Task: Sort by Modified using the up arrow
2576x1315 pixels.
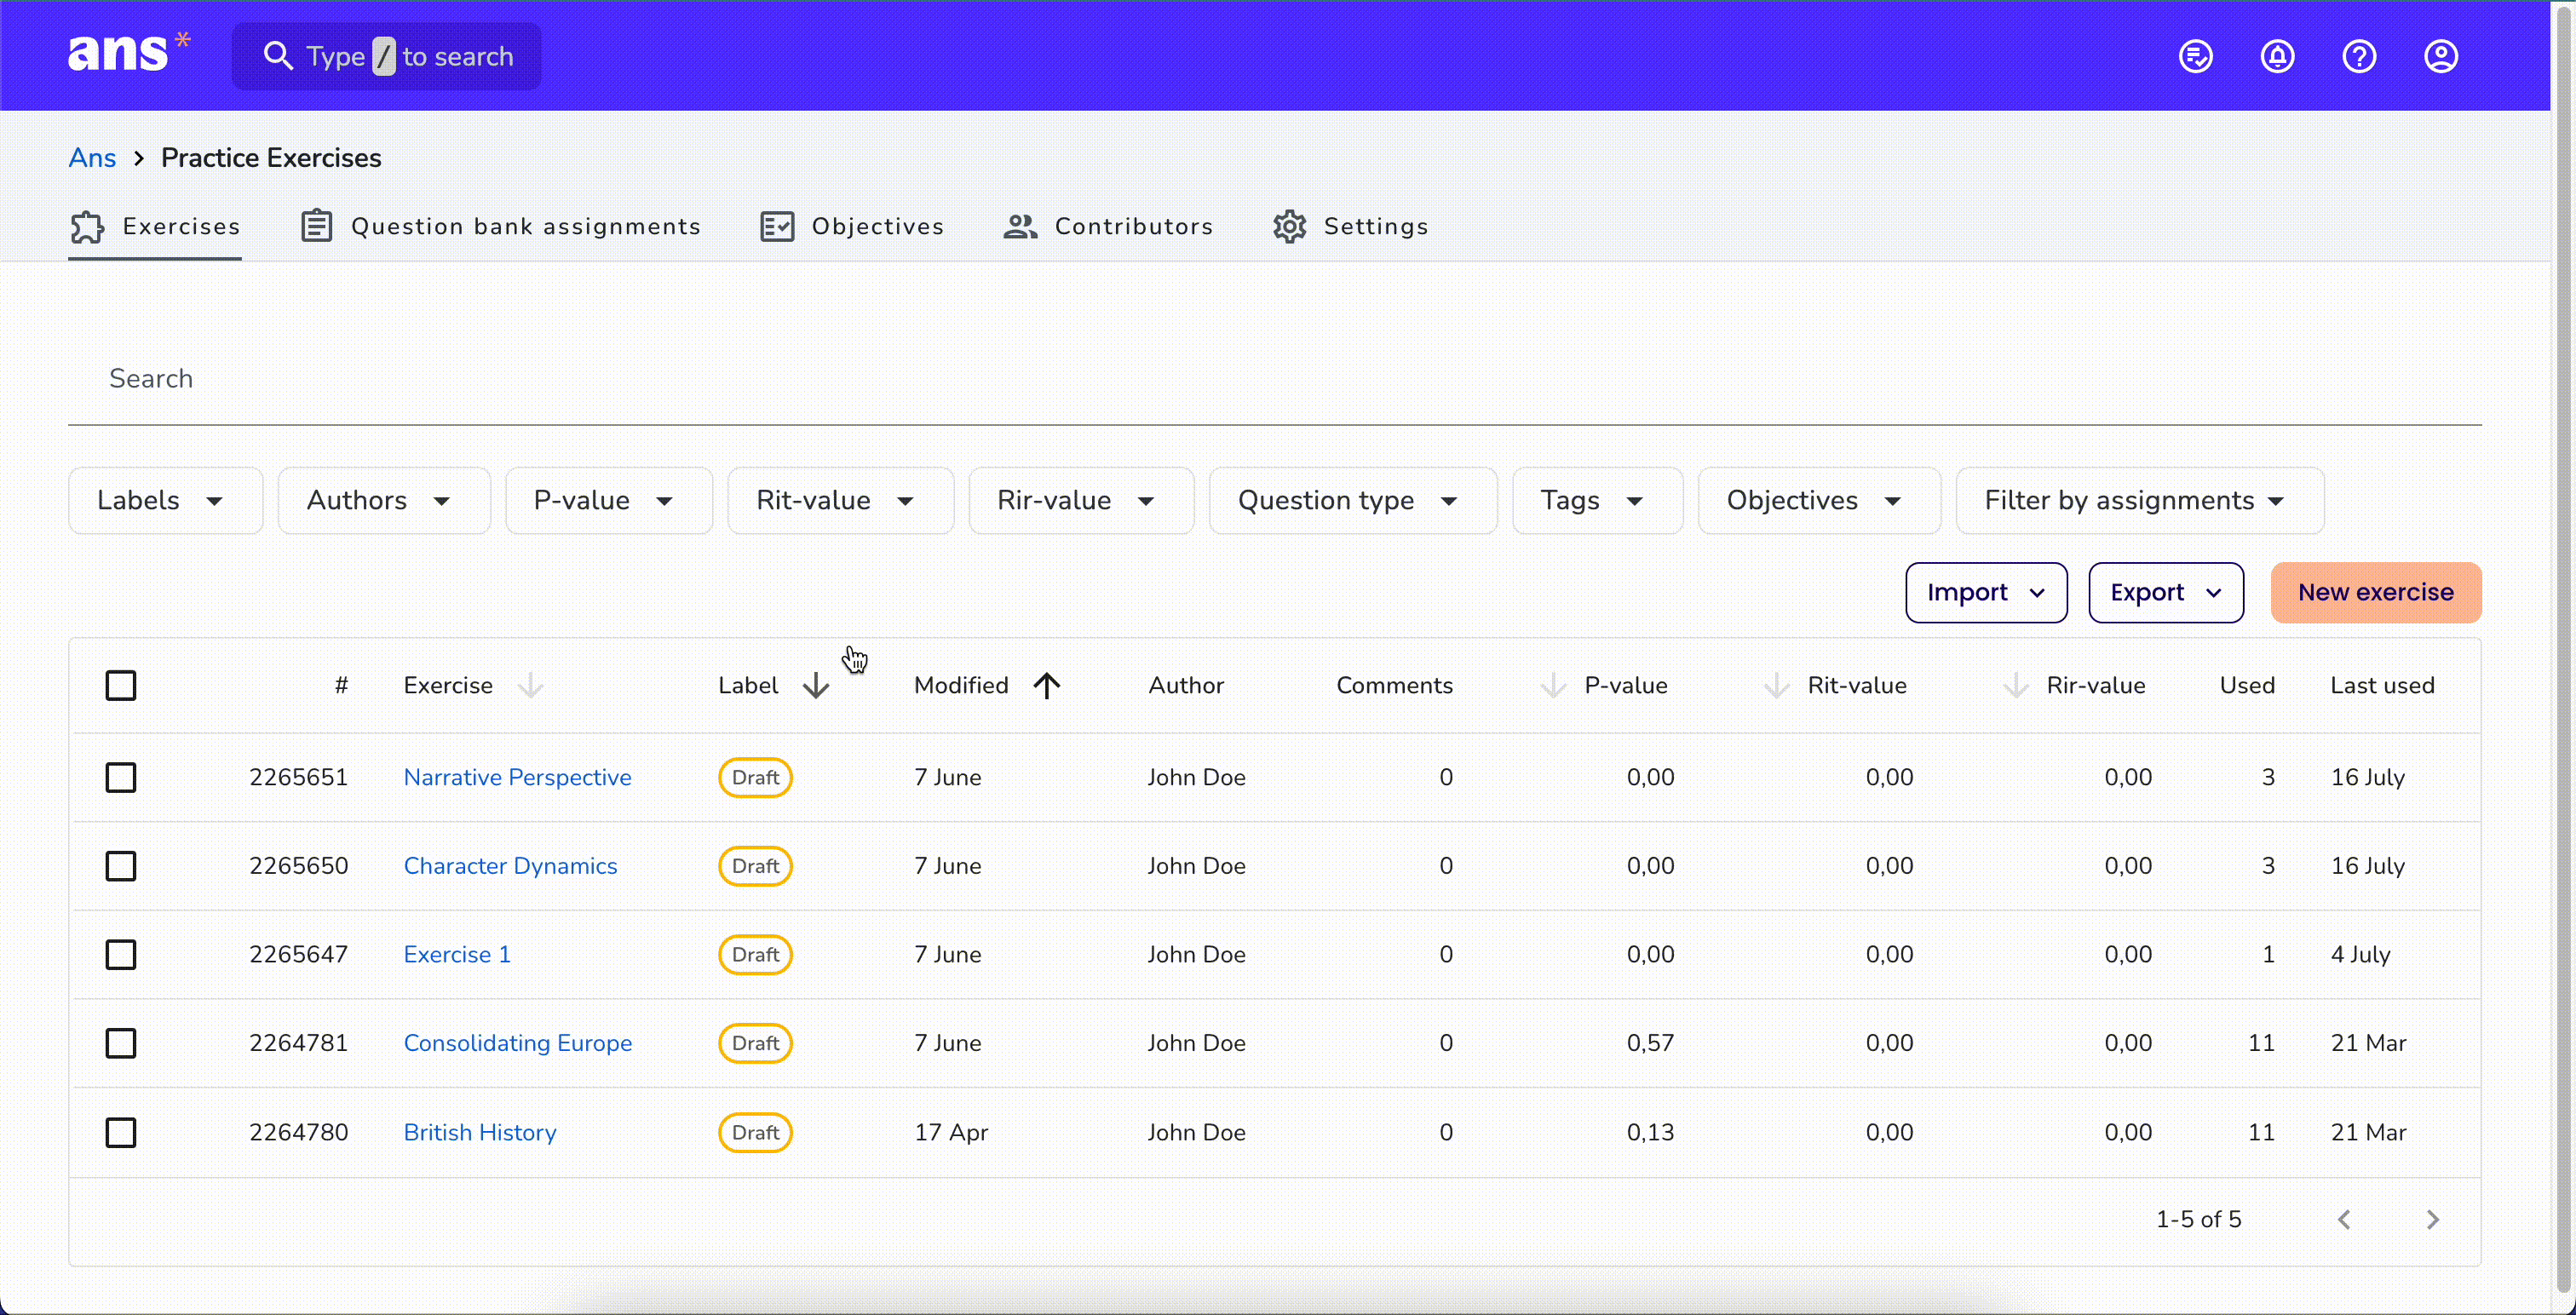Action: pyautogui.click(x=1047, y=685)
